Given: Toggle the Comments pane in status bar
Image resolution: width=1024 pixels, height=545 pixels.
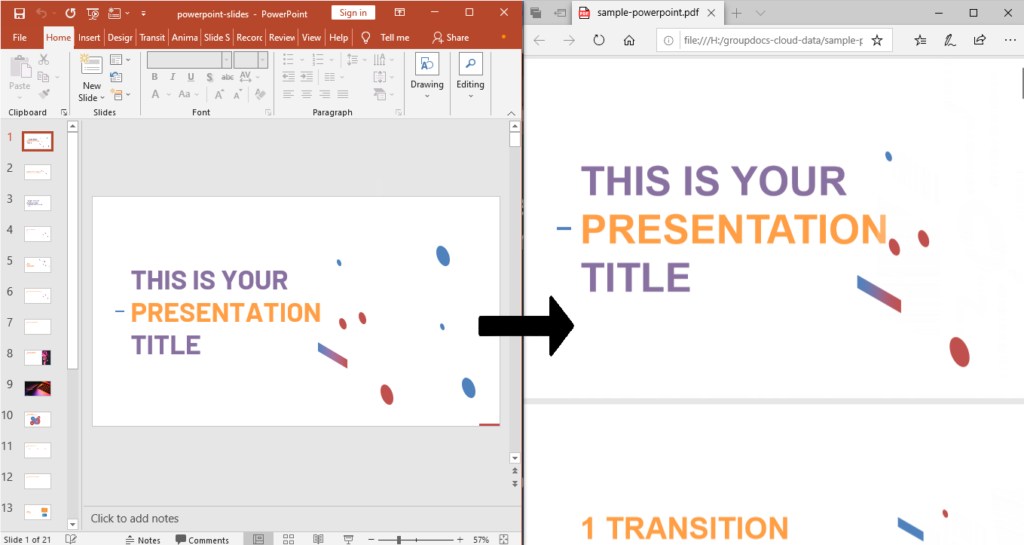Looking at the screenshot, I should pyautogui.click(x=202, y=539).
